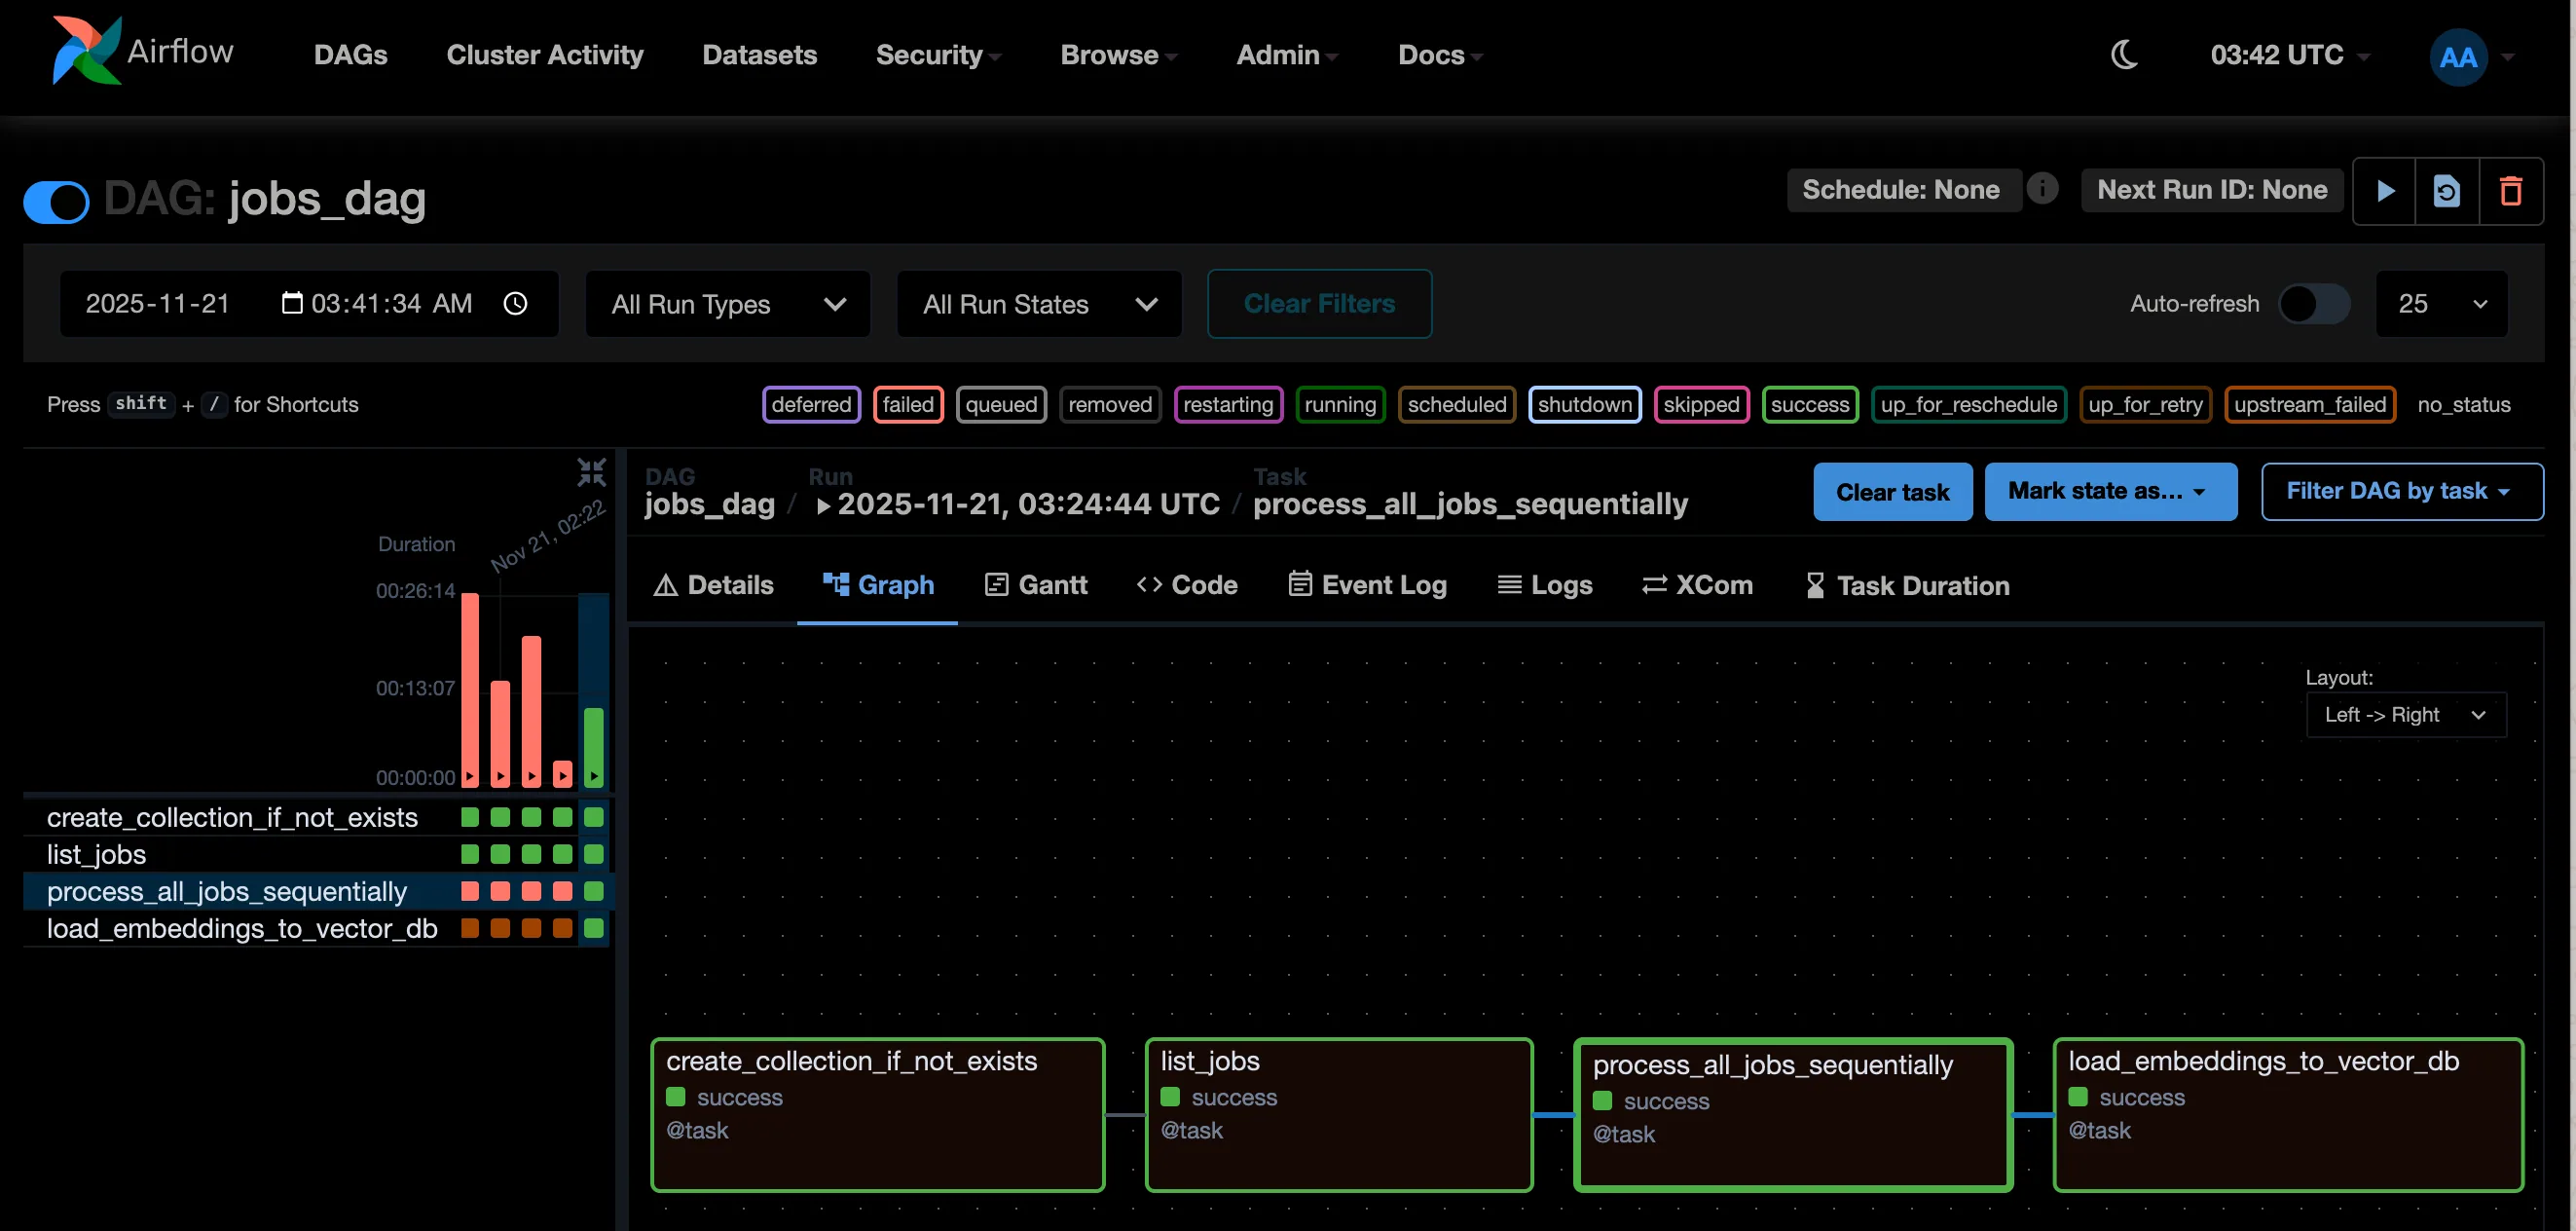This screenshot has height=1231, width=2576.
Task: Enable the Auto-refresh switch
Action: pyautogui.click(x=2313, y=304)
